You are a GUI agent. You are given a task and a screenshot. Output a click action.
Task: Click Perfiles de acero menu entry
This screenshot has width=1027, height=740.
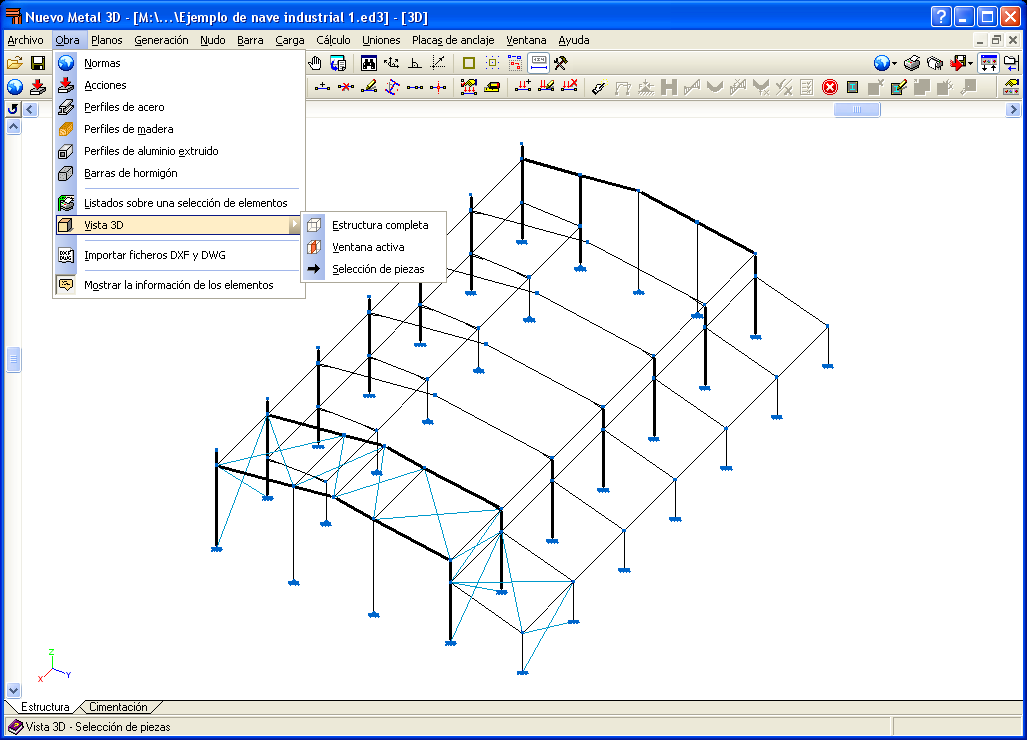[124, 107]
